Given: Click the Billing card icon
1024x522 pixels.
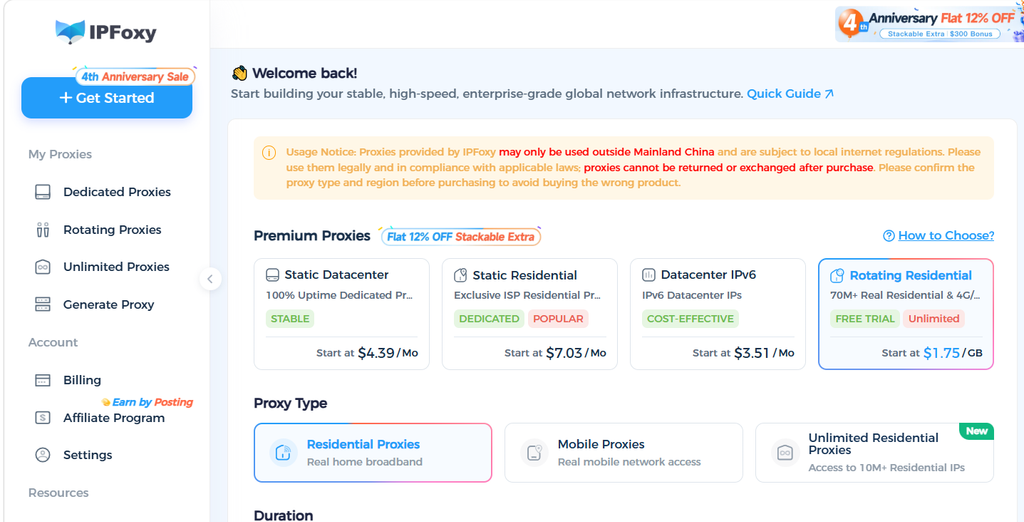Looking at the screenshot, I should 42,380.
